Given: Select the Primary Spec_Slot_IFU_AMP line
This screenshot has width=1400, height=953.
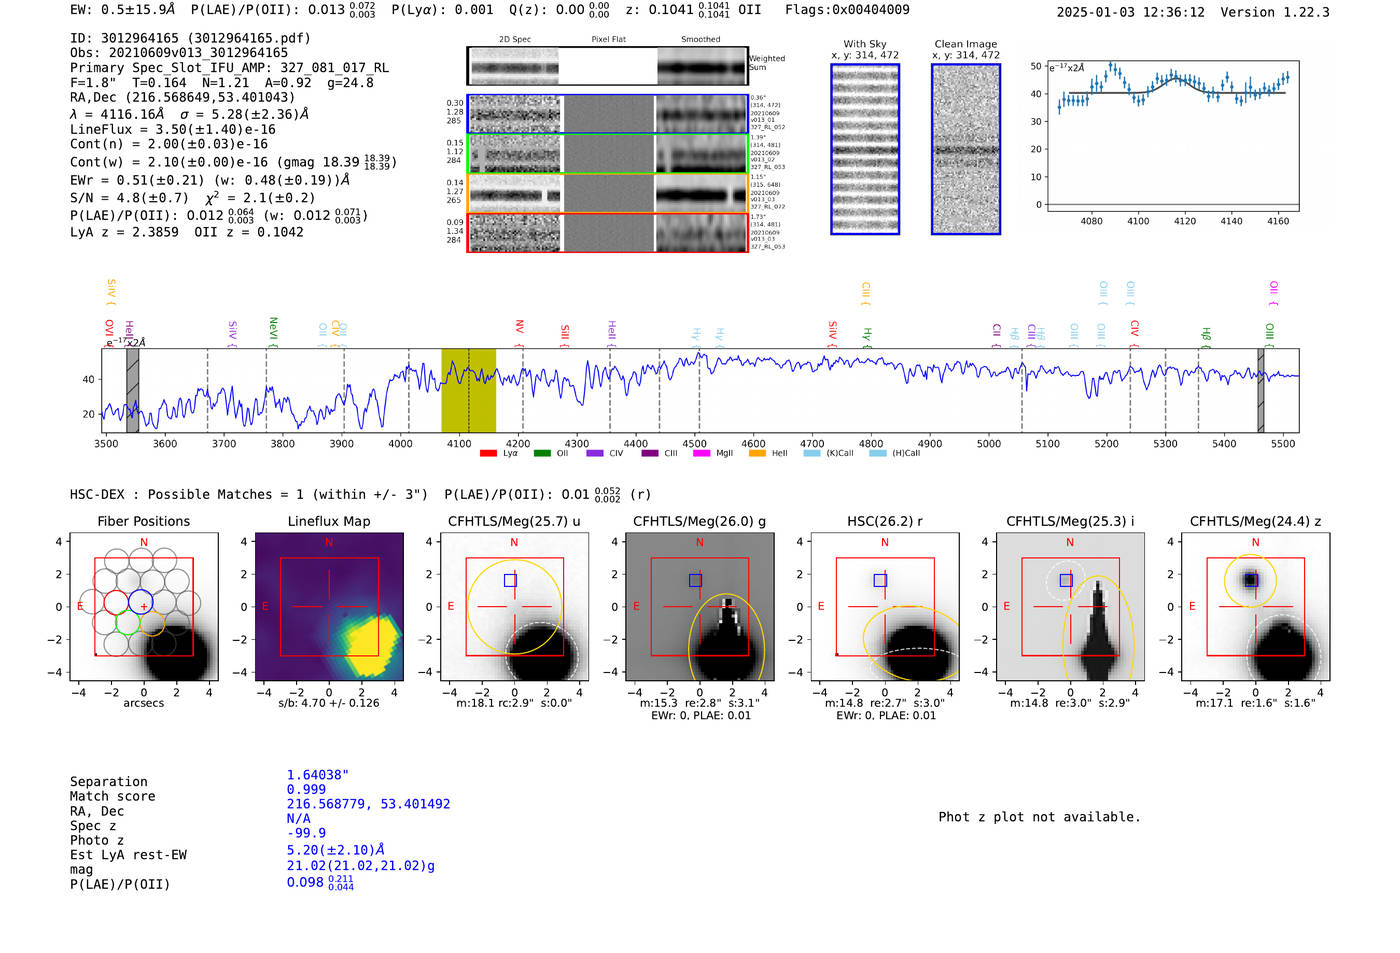Looking at the screenshot, I should tap(230, 68).
